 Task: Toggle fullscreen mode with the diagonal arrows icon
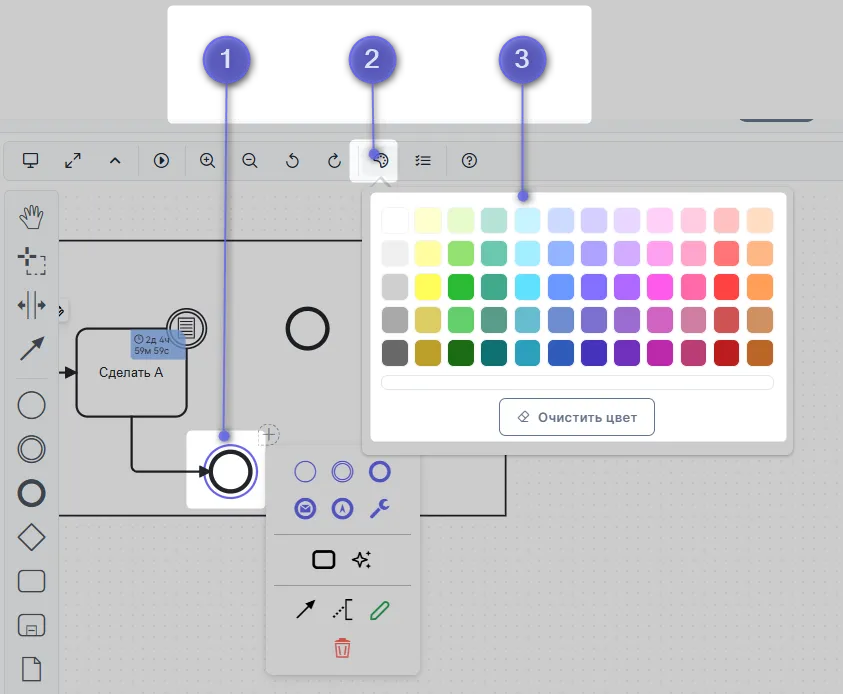(x=73, y=160)
